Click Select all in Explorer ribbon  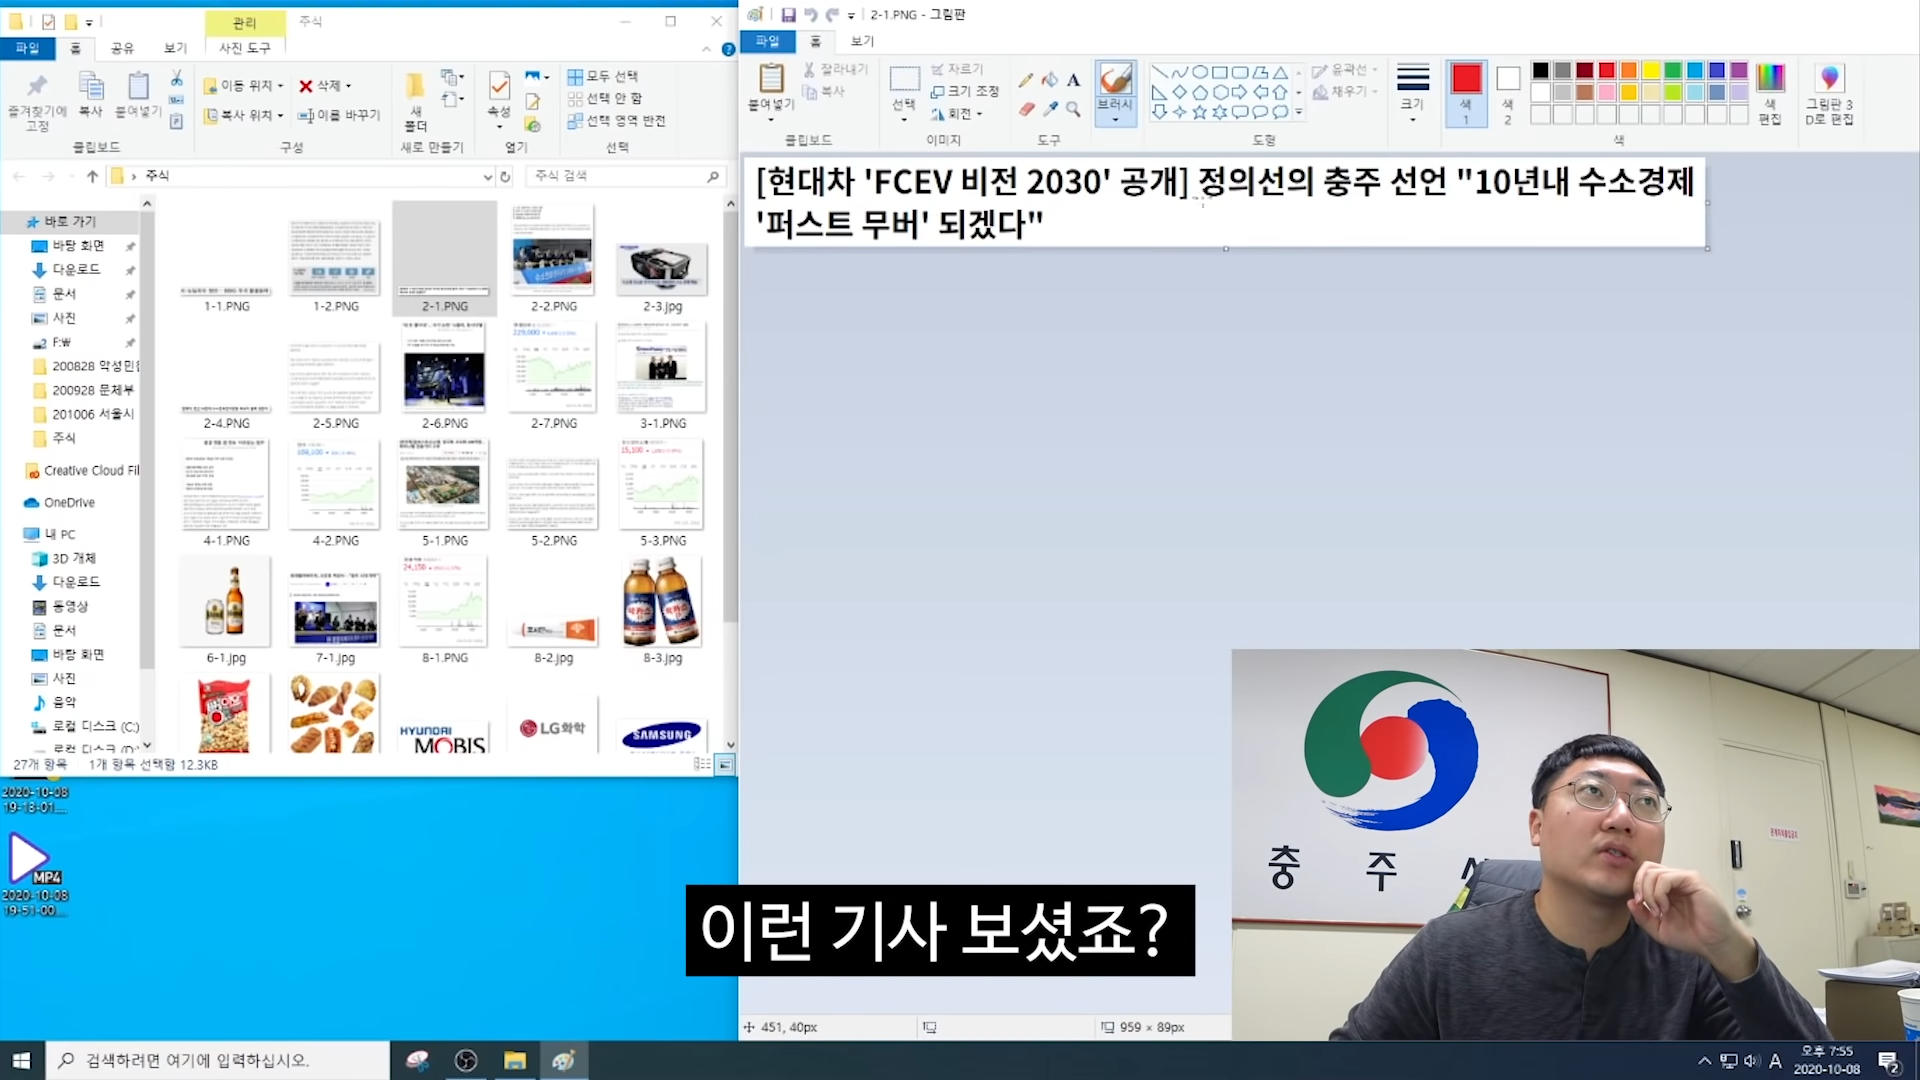pos(604,76)
